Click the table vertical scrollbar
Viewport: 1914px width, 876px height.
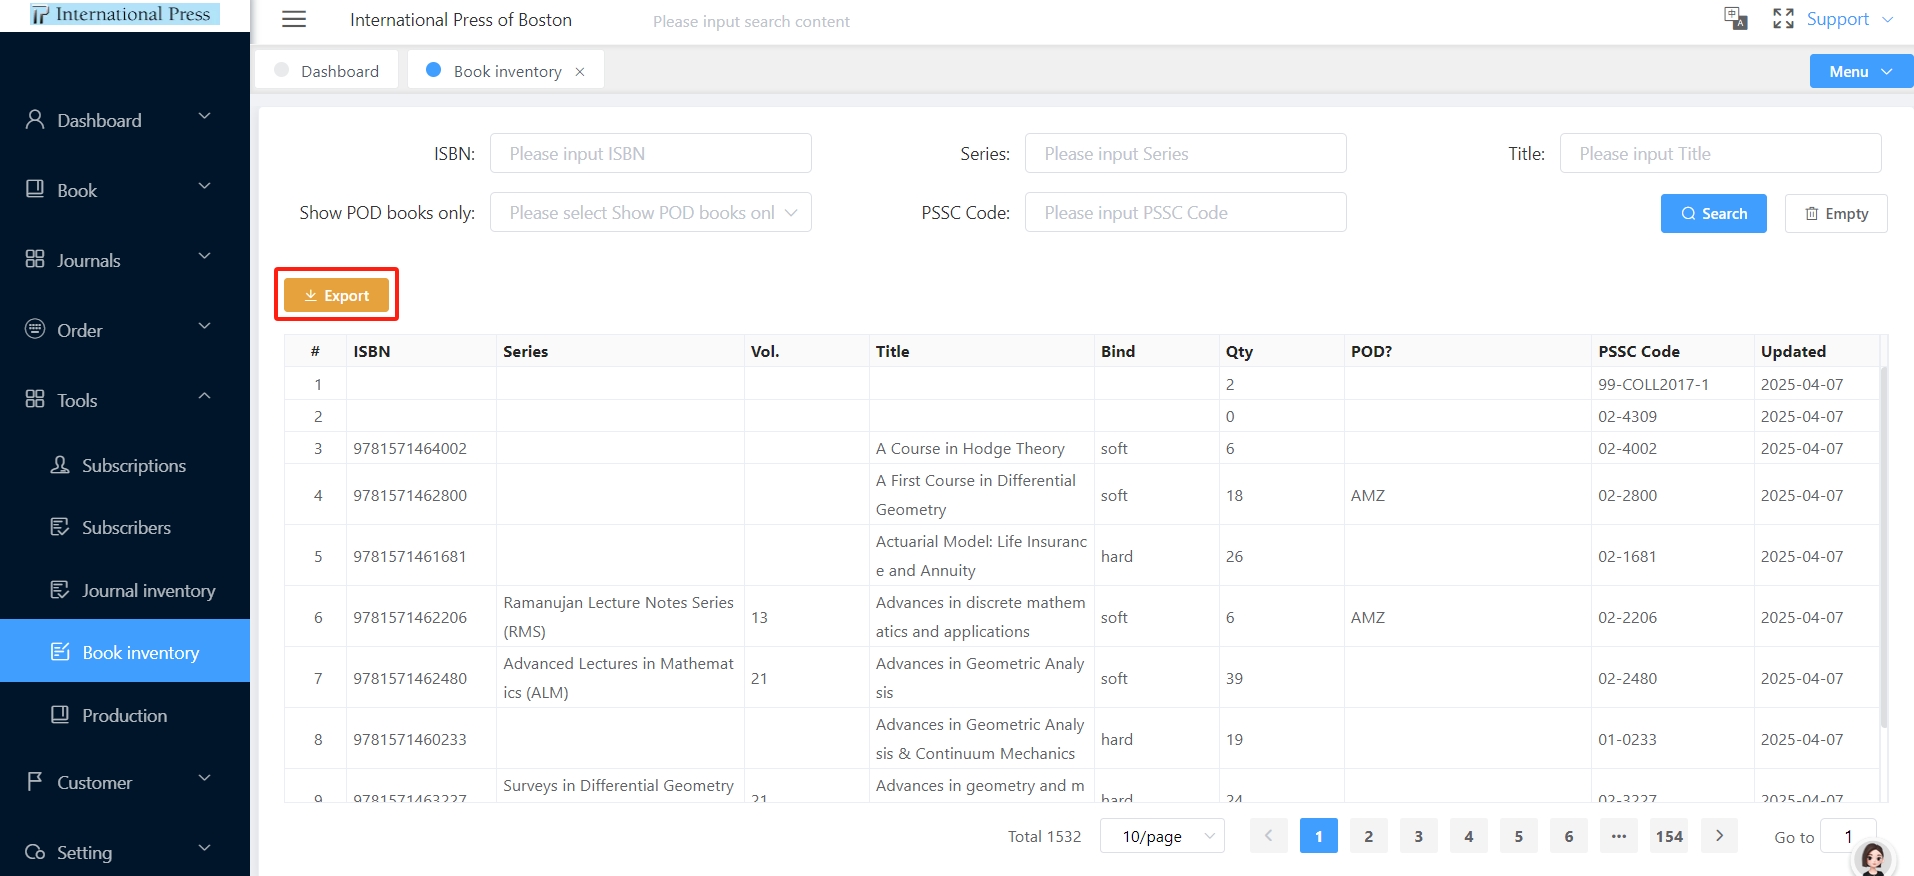click(x=1884, y=546)
